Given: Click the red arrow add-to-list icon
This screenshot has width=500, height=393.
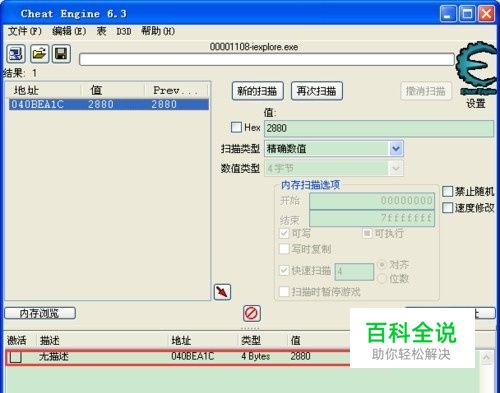Looking at the screenshot, I should [x=222, y=292].
